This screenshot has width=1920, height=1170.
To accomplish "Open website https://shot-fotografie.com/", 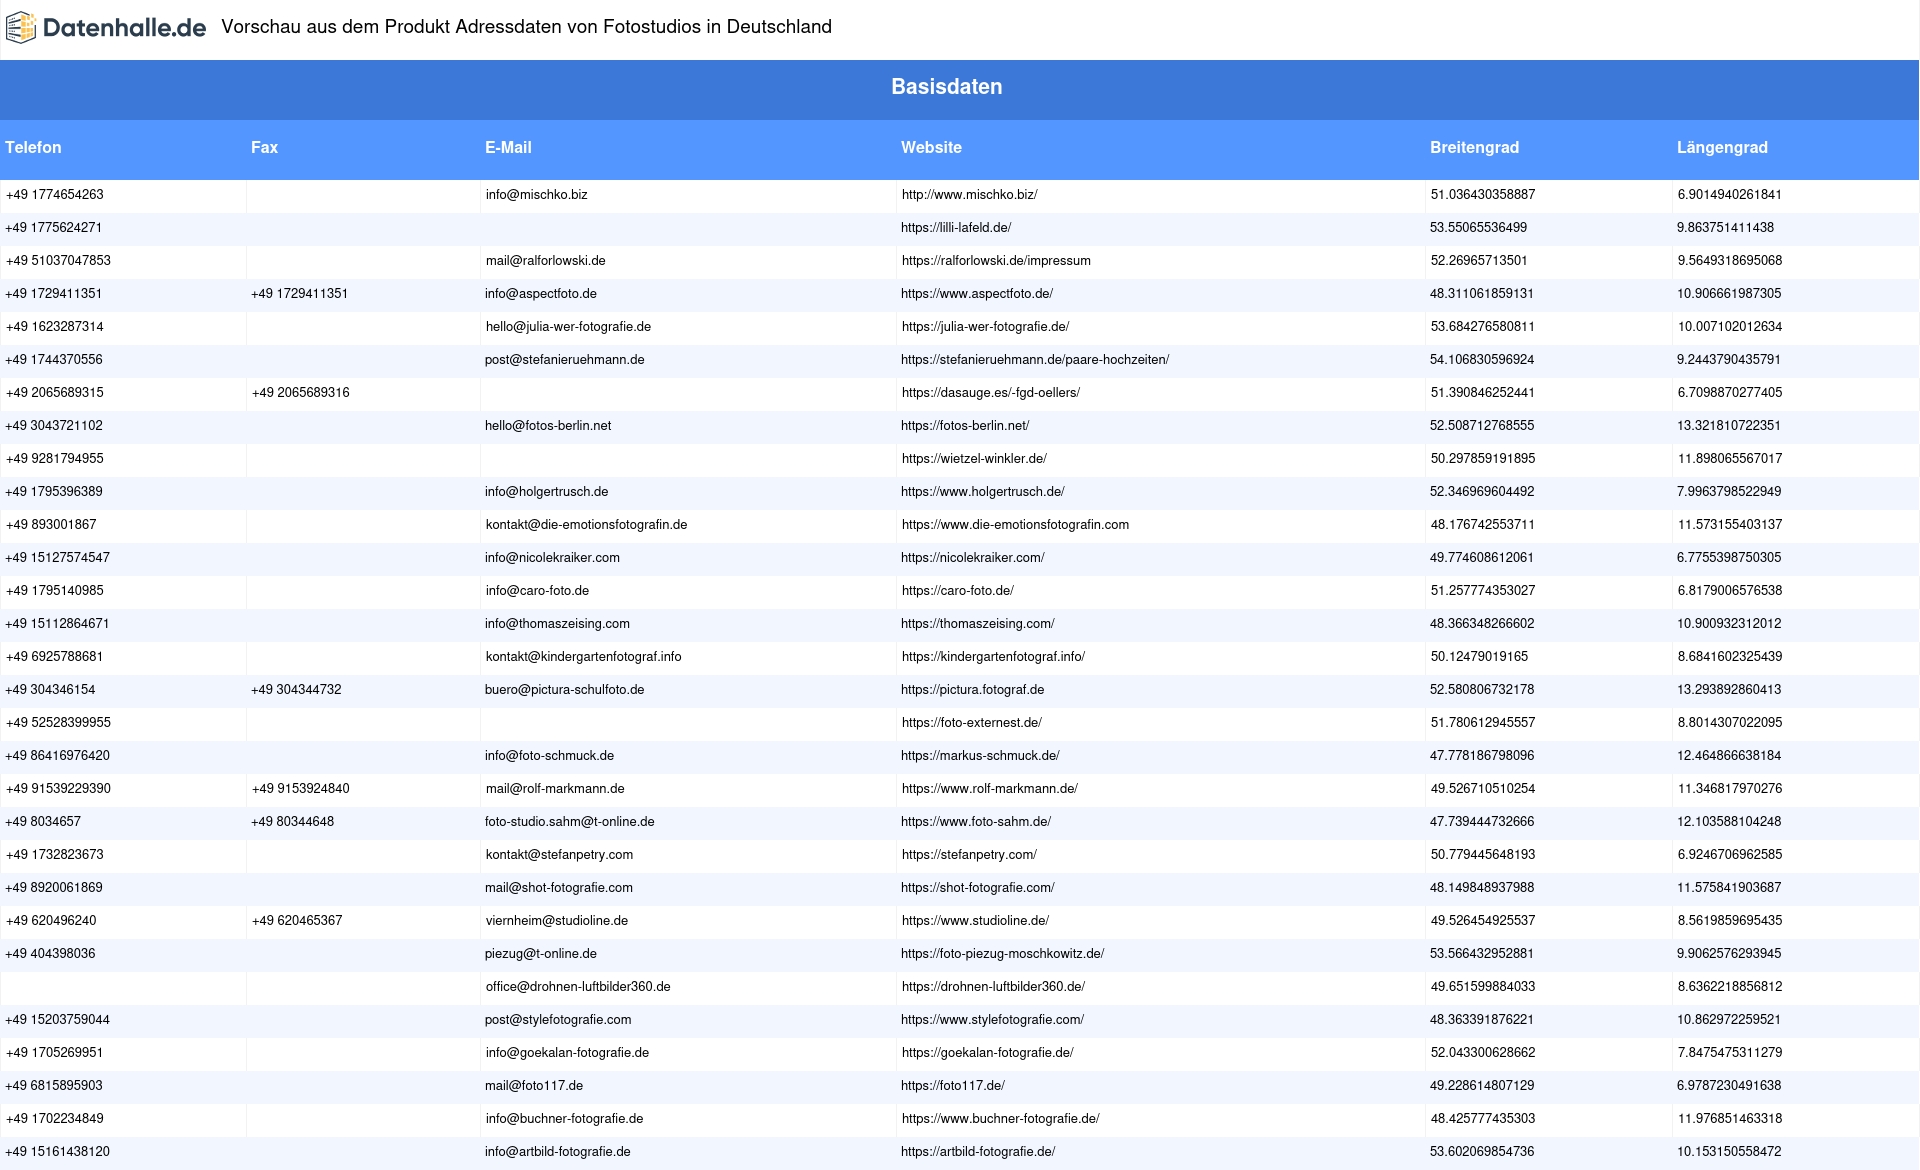I will (x=978, y=888).
